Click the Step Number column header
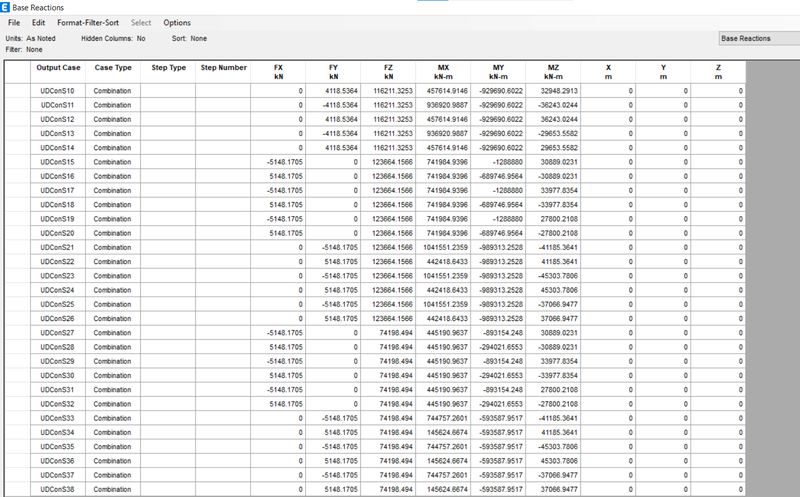The width and height of the screenshot is (800, 497). click(223, 72)
